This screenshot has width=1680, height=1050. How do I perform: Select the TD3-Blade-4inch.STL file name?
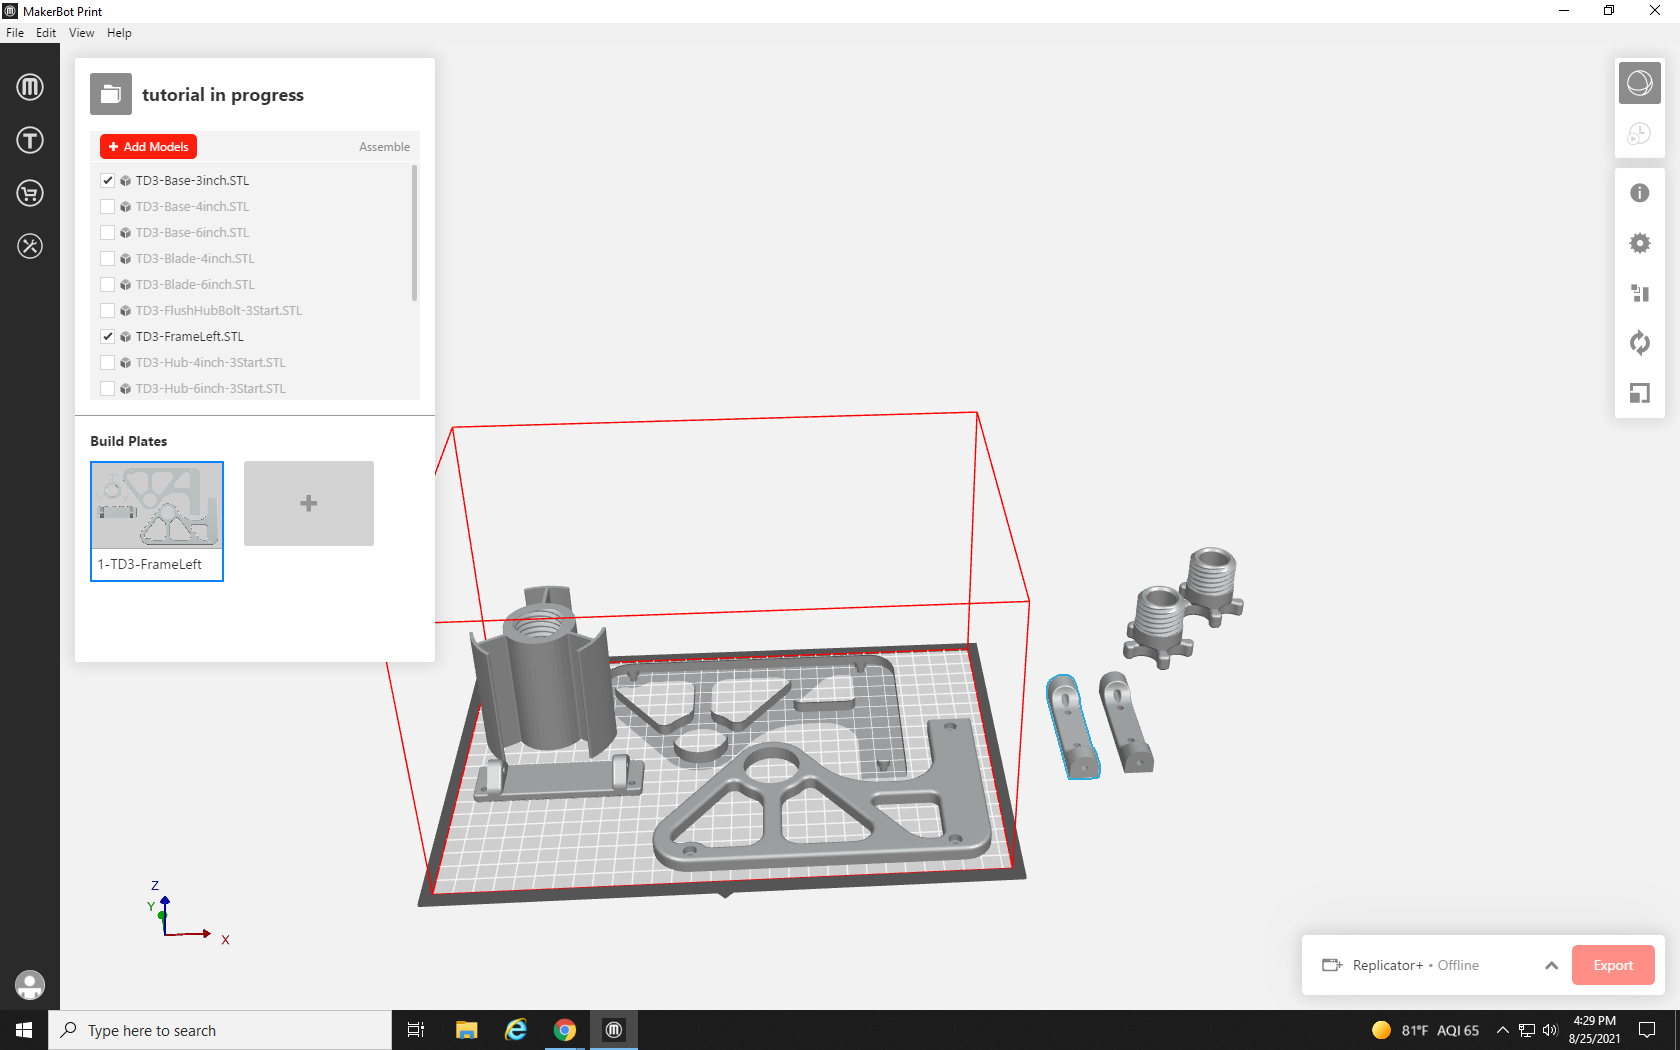pos(195,258)
